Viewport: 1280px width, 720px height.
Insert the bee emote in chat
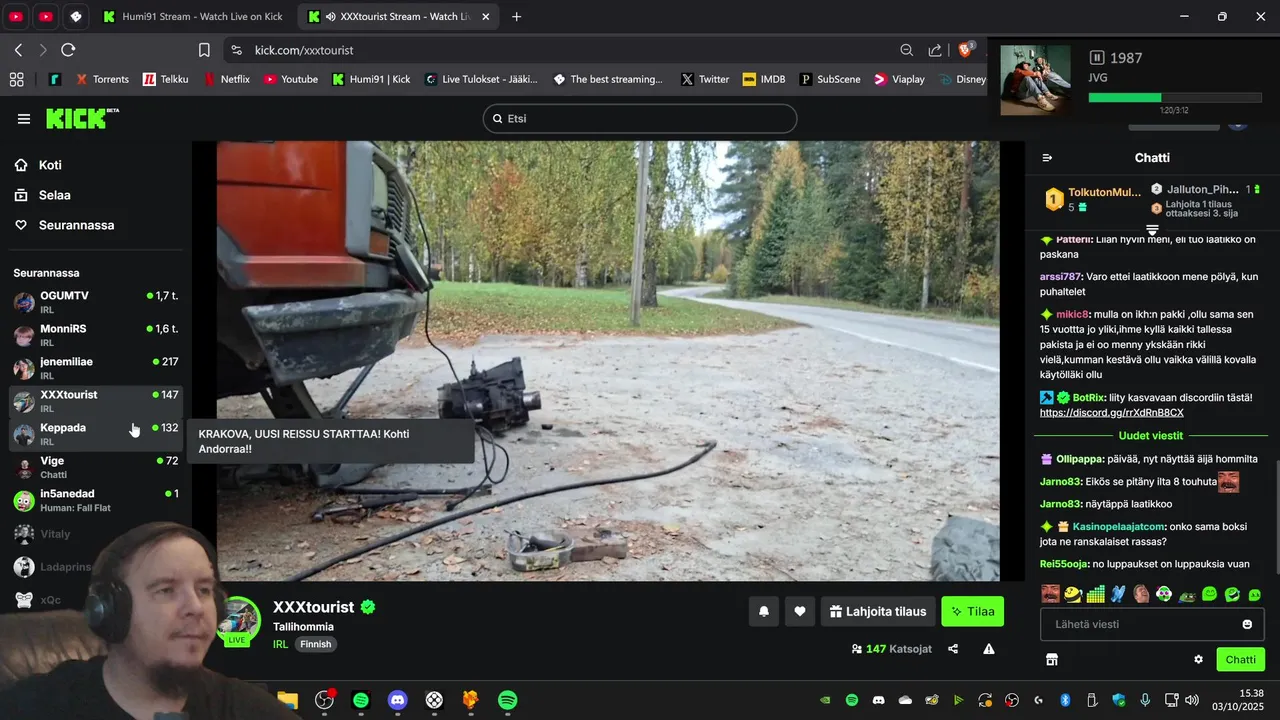click(x=1073, y=594)
